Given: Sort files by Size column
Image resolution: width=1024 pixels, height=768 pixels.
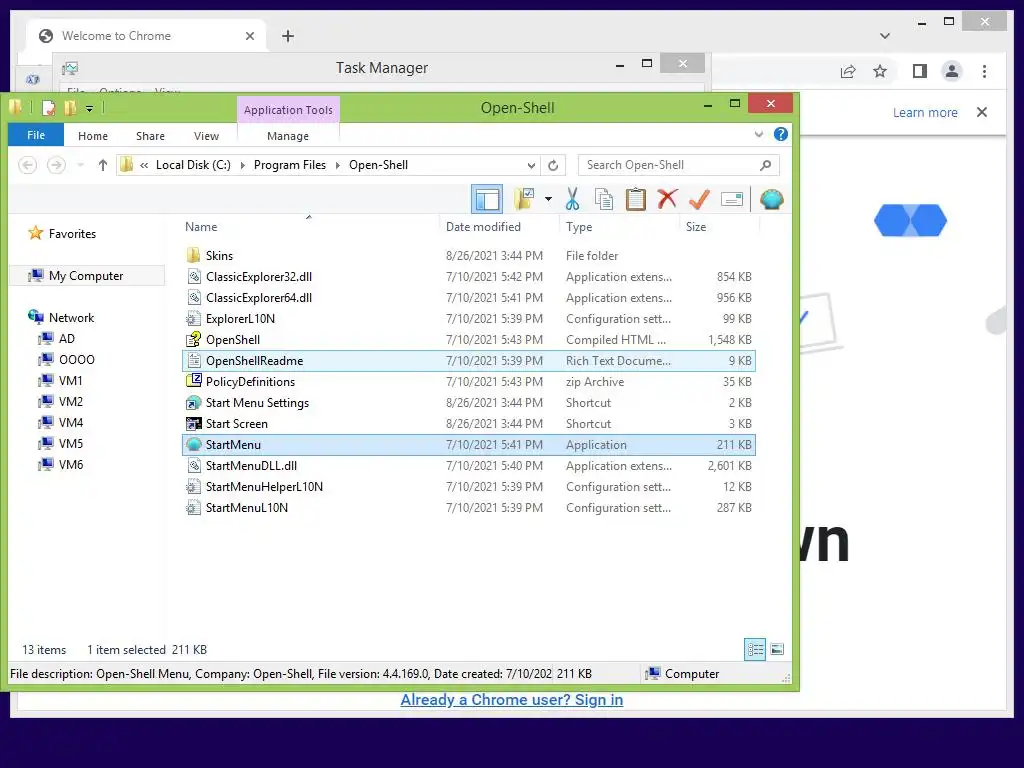Looking at the screenshot, I should coord(696,227).
